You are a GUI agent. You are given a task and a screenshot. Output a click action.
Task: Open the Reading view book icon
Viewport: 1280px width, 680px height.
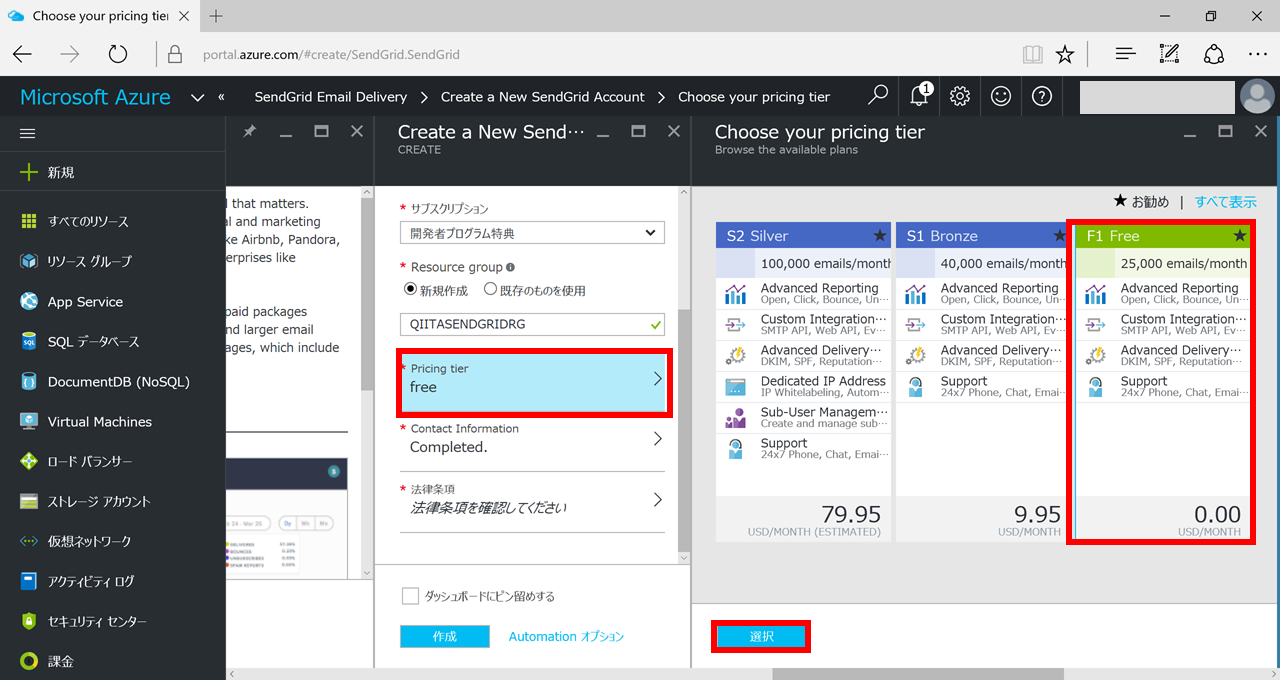click(1032, 54)
